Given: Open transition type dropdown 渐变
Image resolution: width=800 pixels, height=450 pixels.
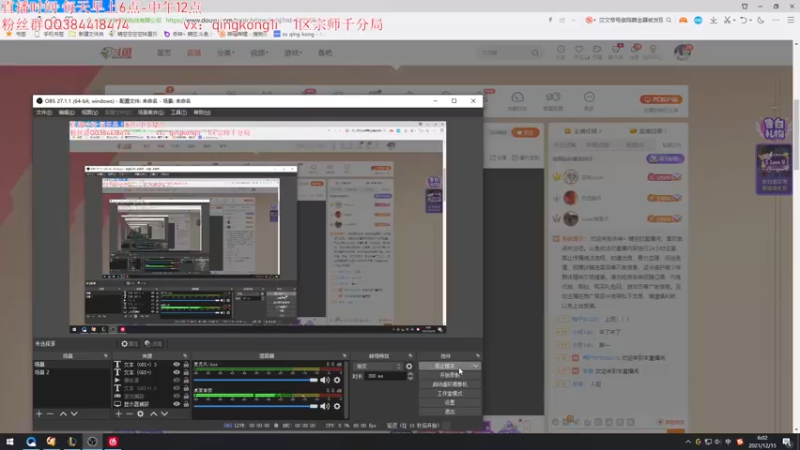Looking at the screenshot, I should coord(379,366).
